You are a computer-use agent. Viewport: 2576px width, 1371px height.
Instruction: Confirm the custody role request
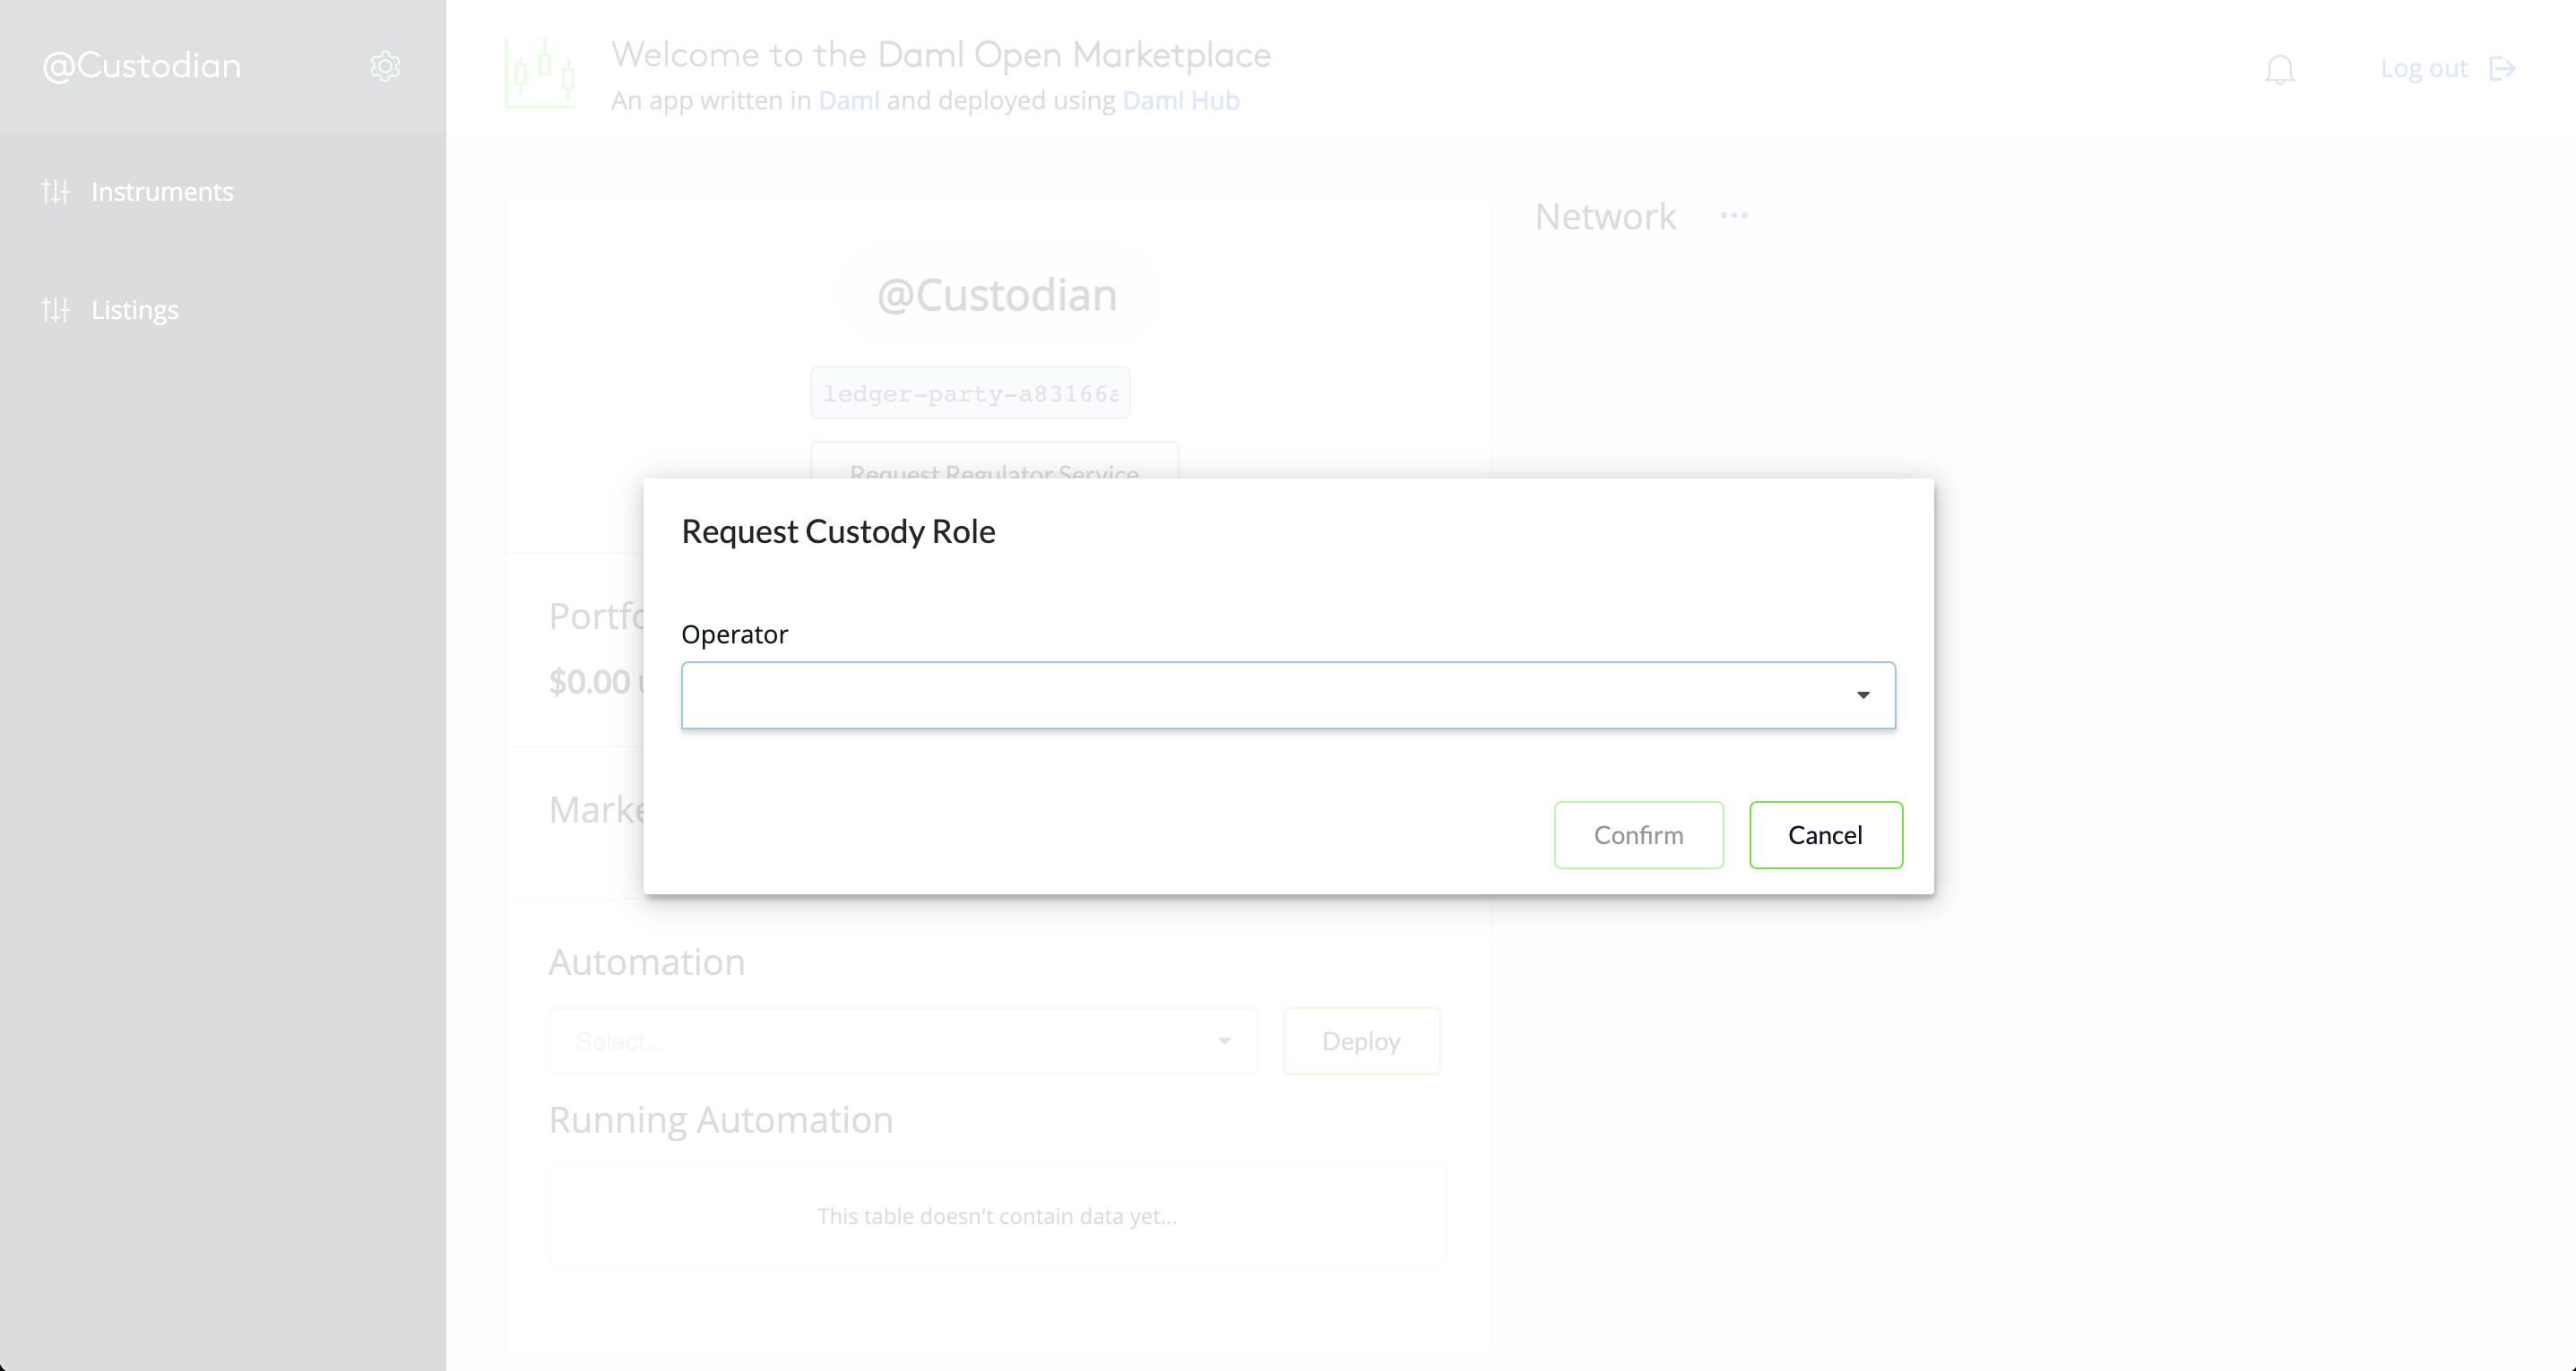coord(1638,835)
